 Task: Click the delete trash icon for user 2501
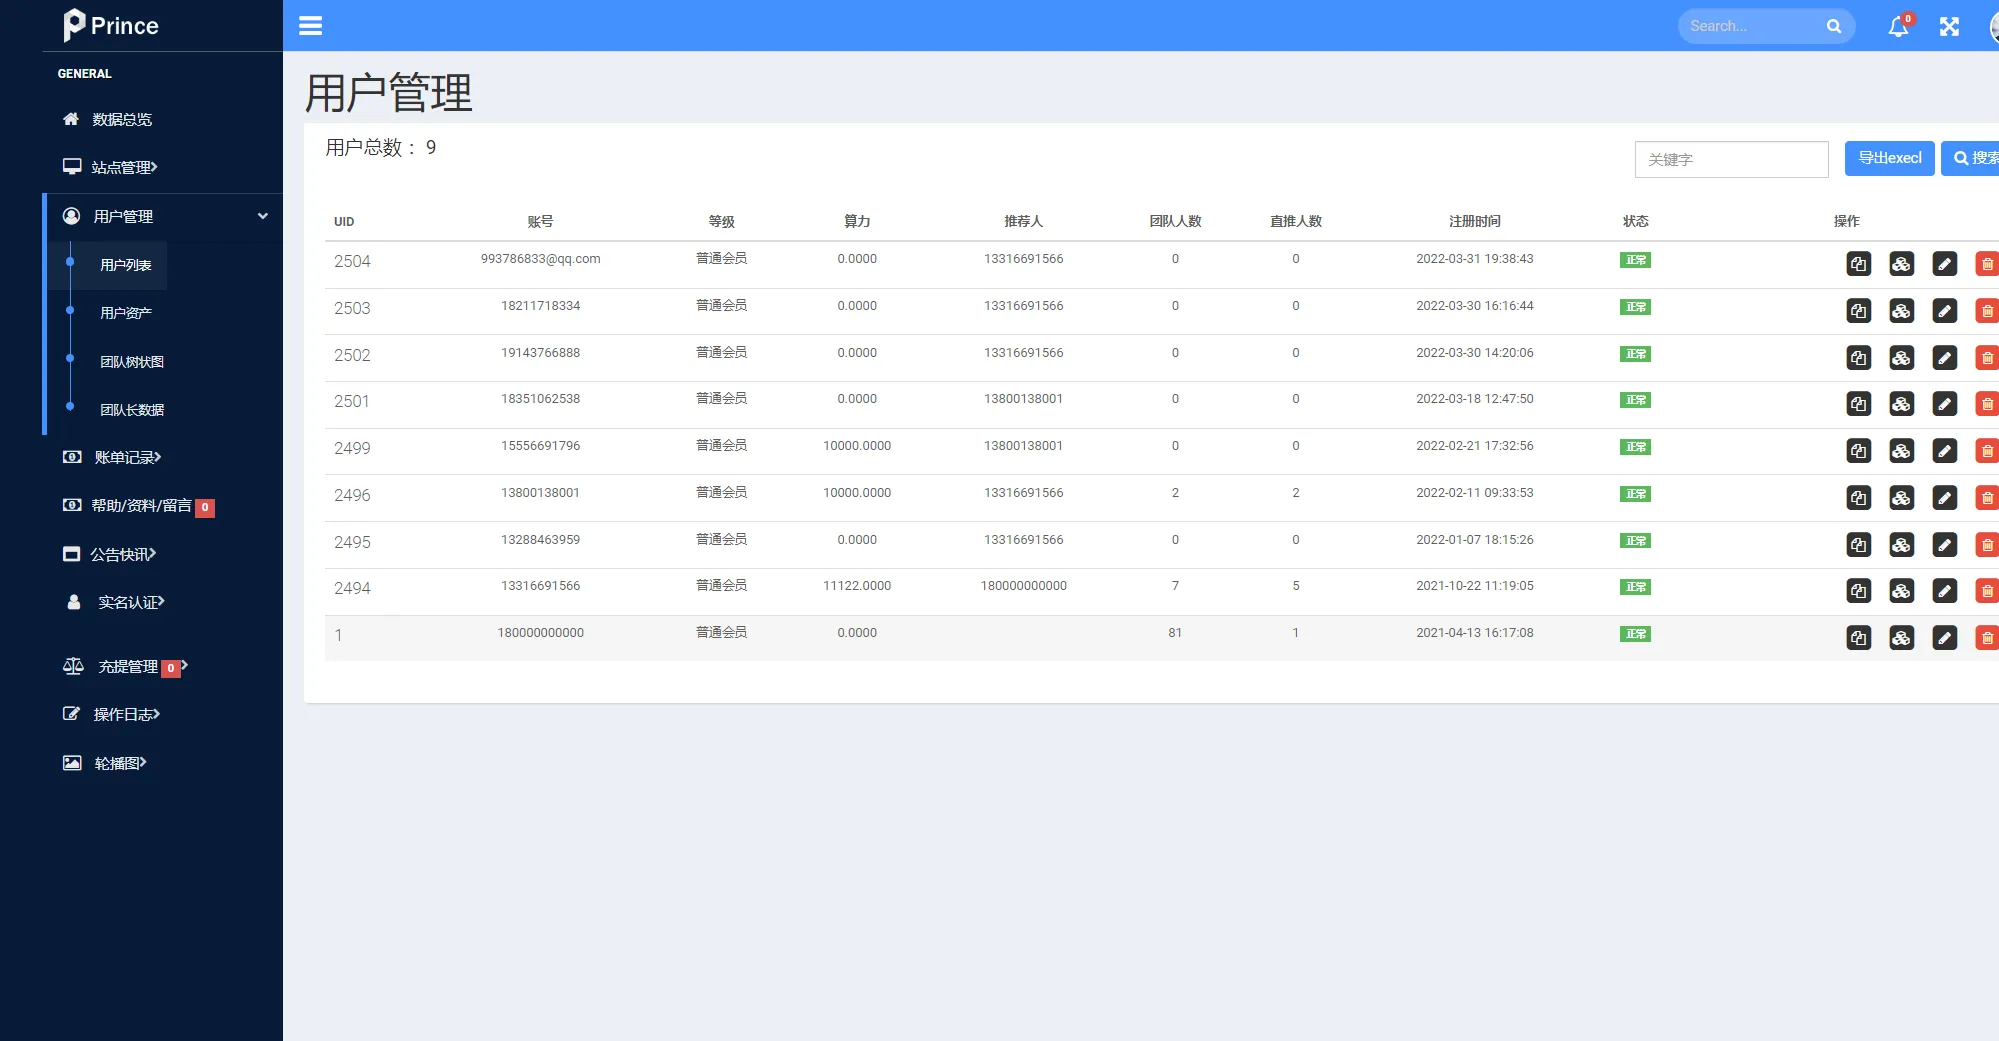click(1987, 404)
